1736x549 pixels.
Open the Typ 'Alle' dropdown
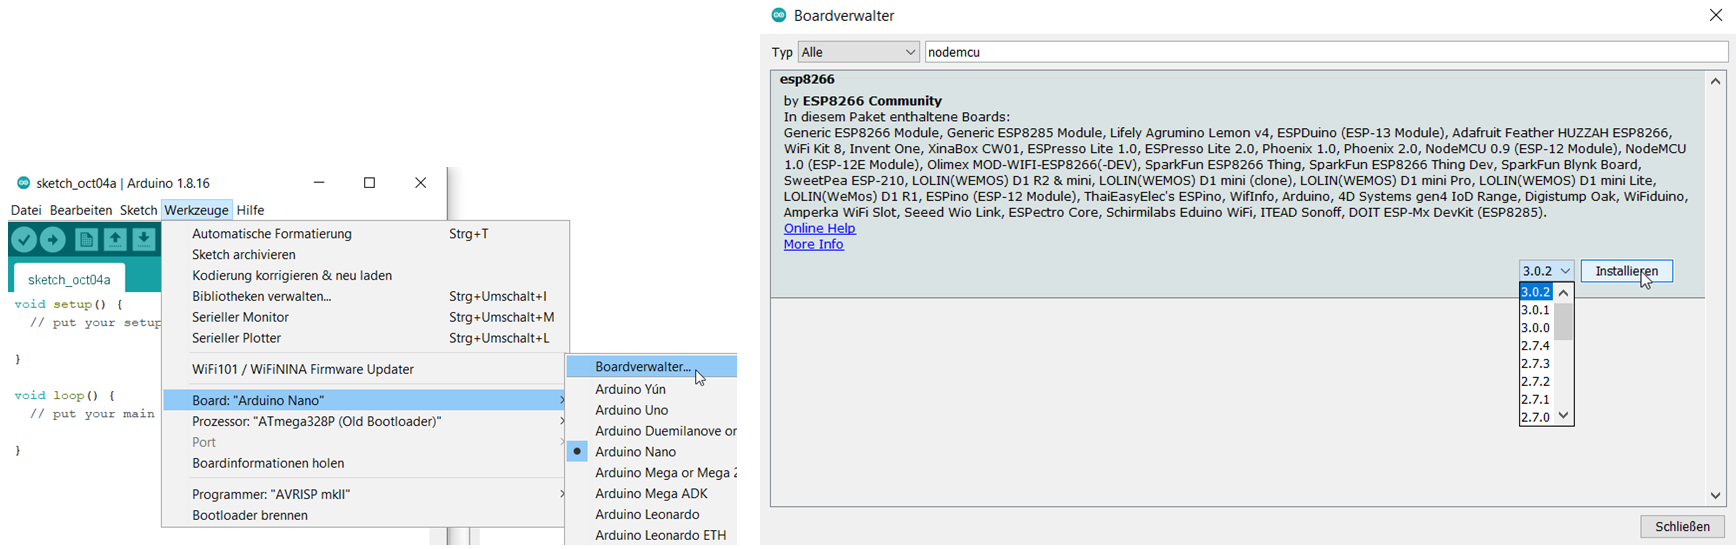pos(858,52)
